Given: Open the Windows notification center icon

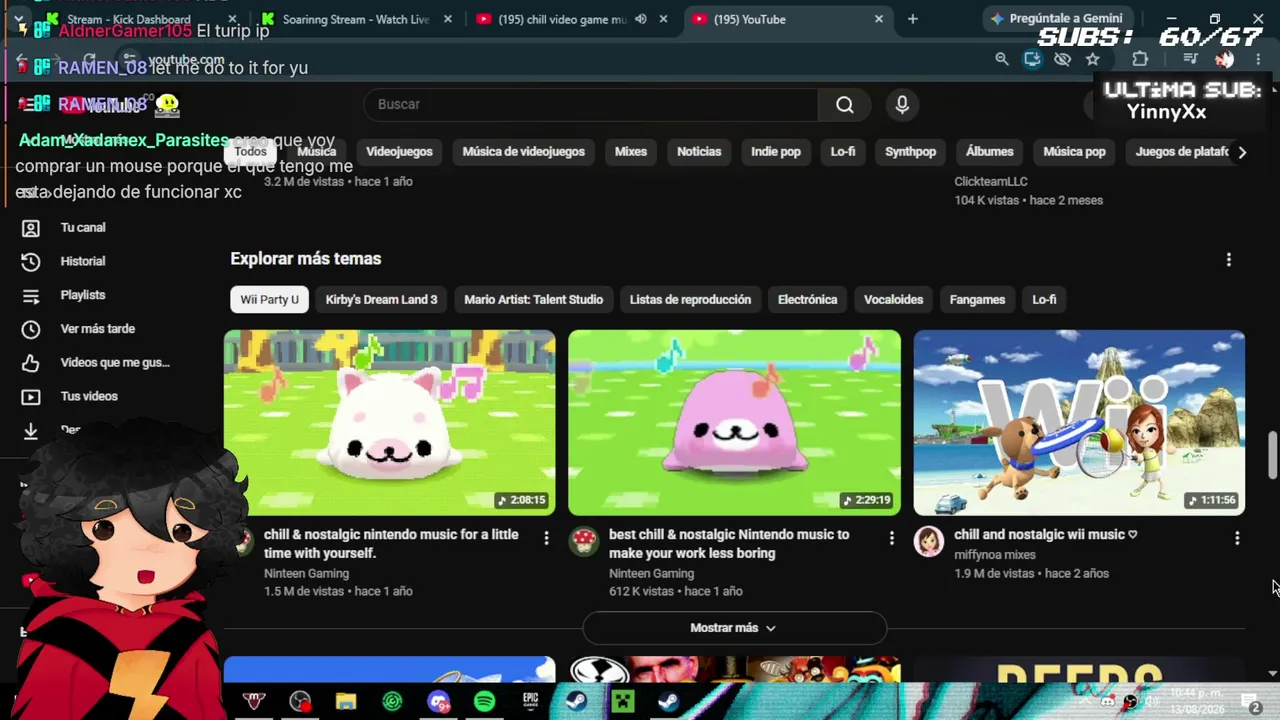Looking at the screenshot, I should [x=1250, y=703].
